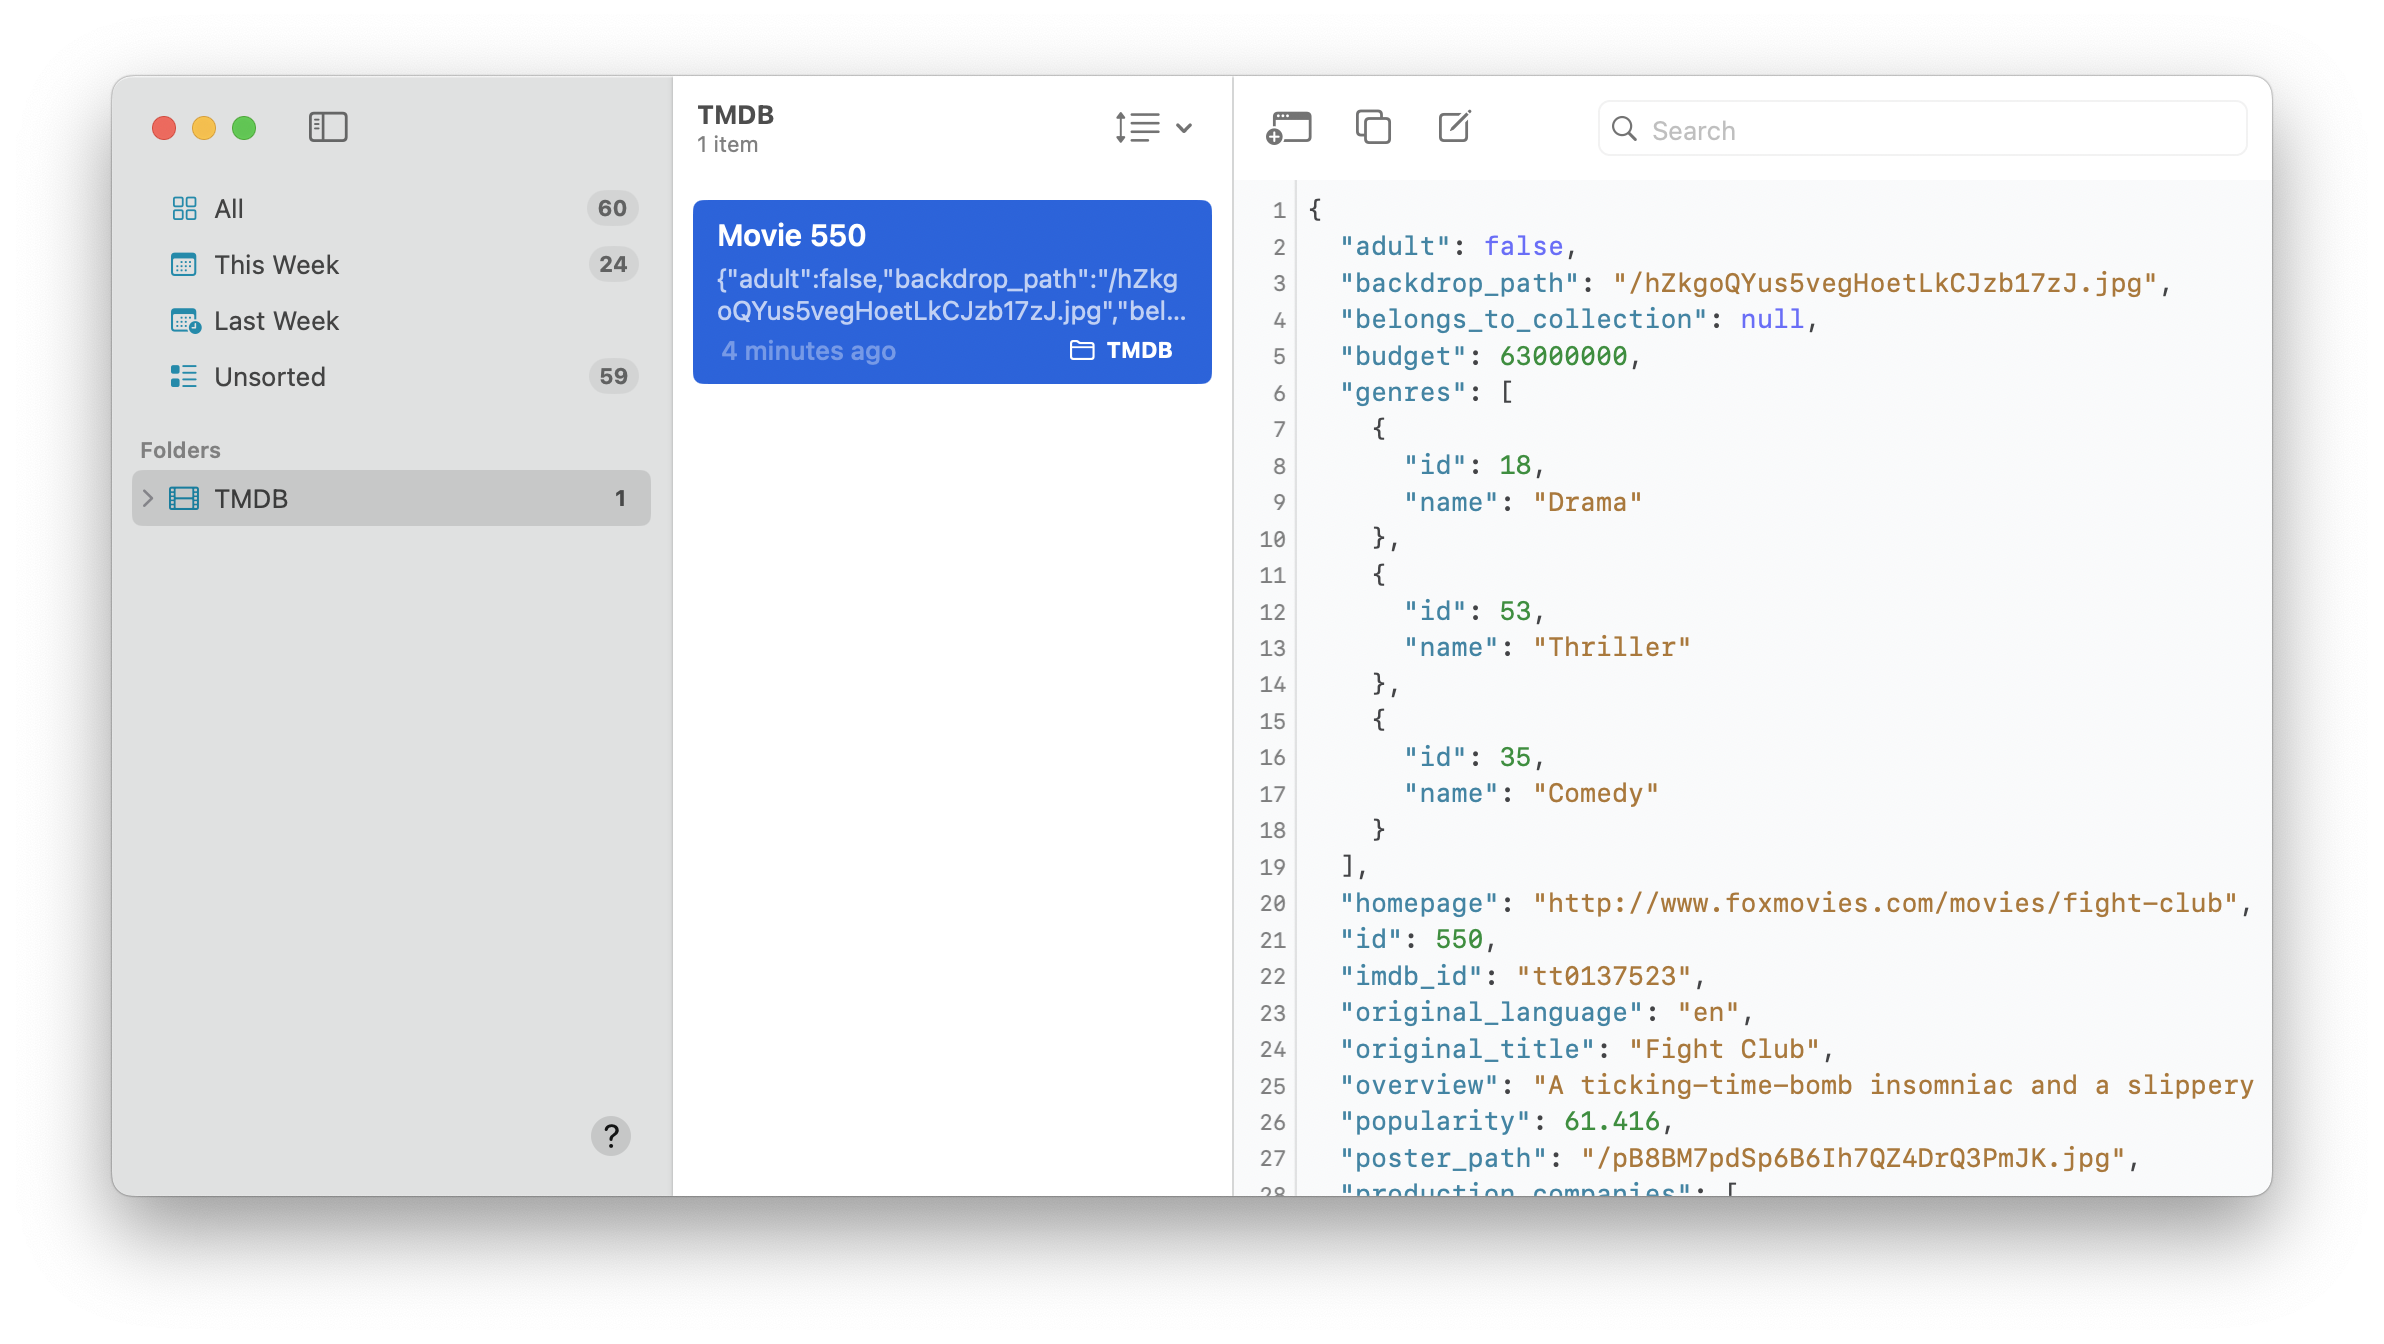Click the magnifying glass search icon

point(1625,129)
